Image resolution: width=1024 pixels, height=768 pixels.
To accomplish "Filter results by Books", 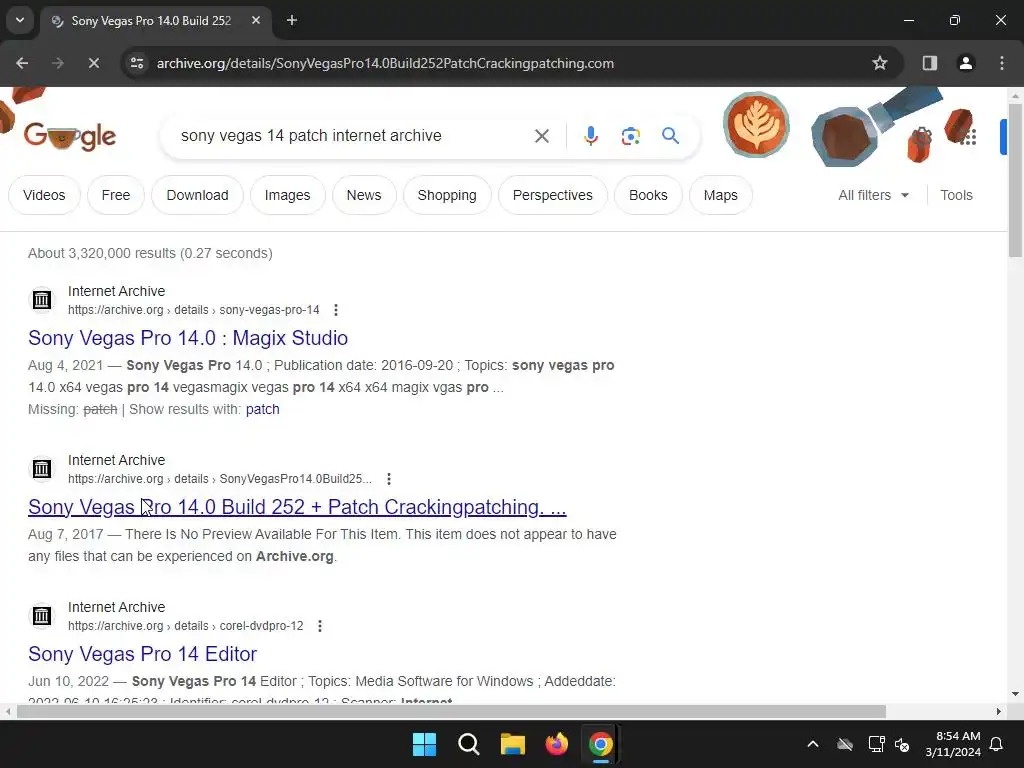I will click(648, 195).
